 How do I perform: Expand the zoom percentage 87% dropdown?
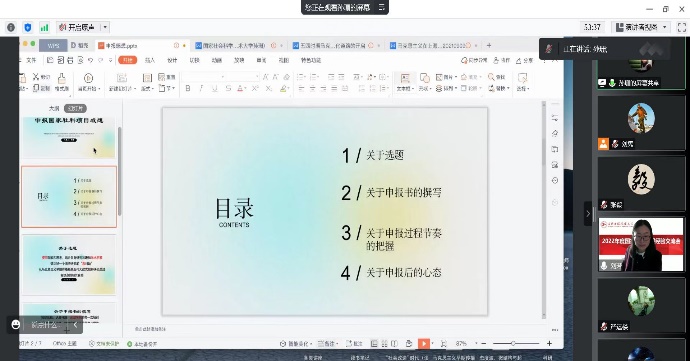[476, 343]
